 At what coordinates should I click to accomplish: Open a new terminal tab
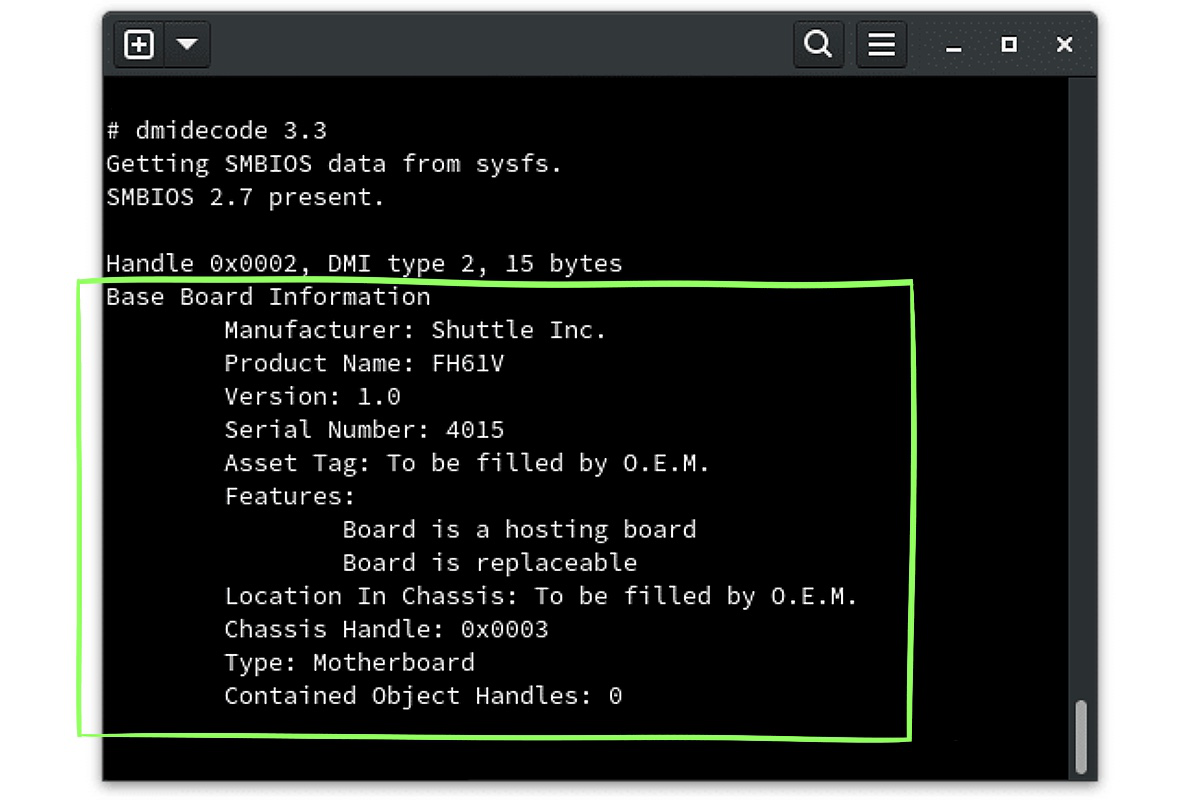(139, 45)
